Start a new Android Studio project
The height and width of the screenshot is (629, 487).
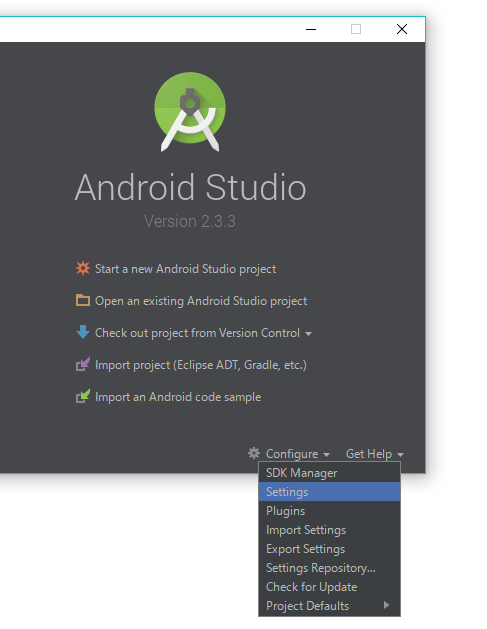click(x=185, y=269)
